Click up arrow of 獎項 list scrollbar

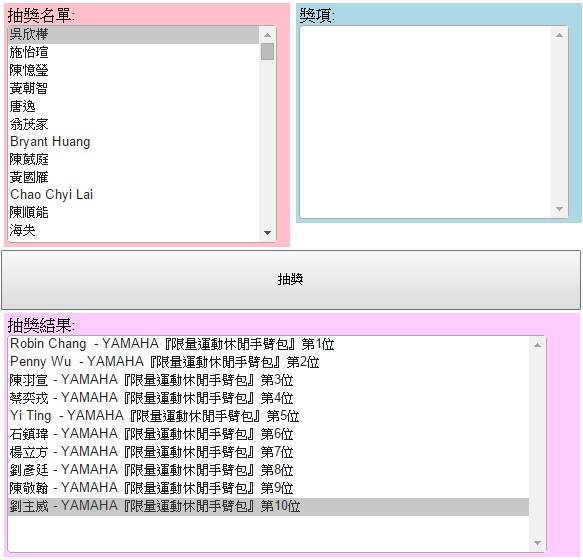point(559,35)
